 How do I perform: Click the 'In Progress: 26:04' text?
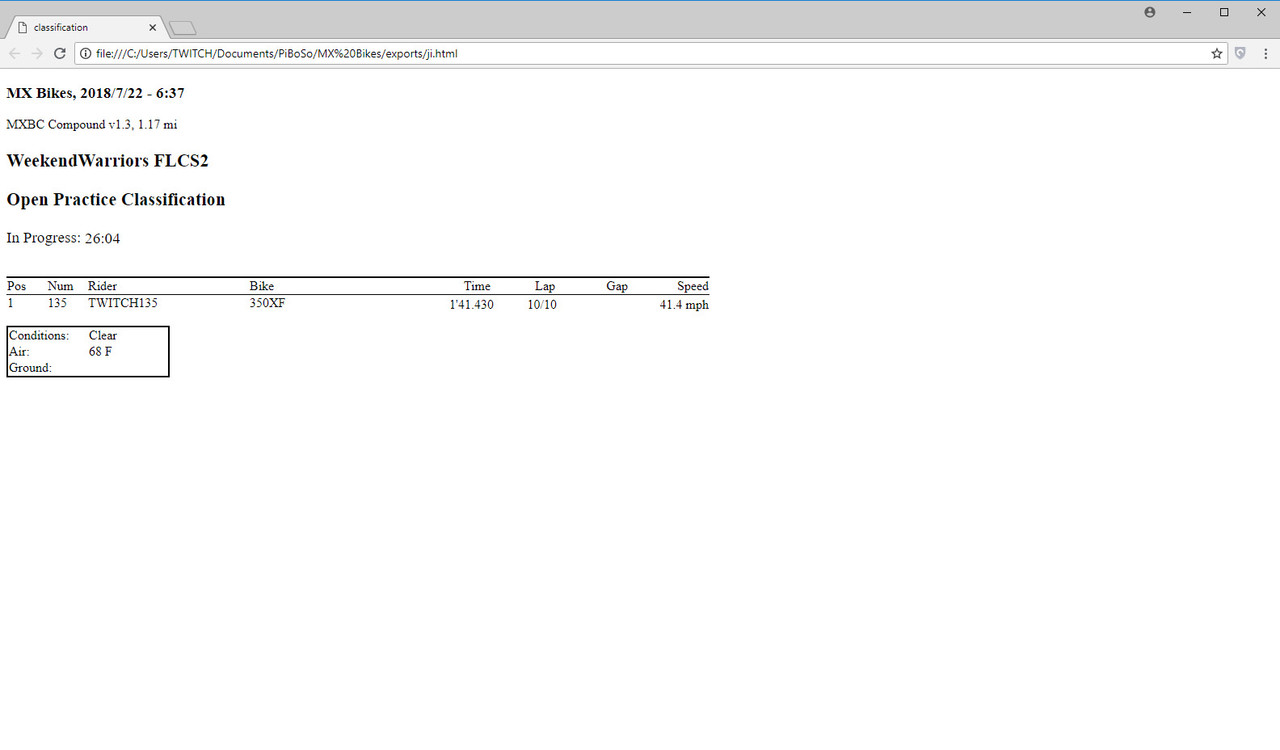pyautogui.click(x=63, y=238)
